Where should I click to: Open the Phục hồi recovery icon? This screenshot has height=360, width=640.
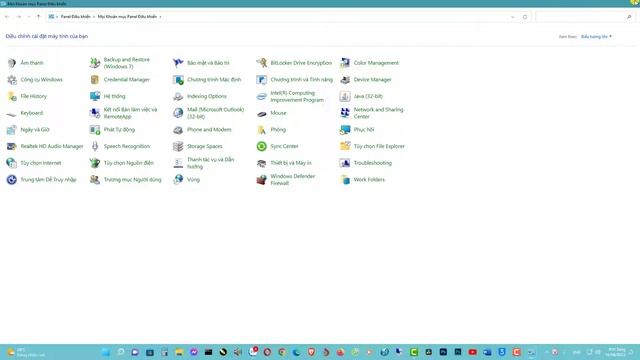[345, 130]
